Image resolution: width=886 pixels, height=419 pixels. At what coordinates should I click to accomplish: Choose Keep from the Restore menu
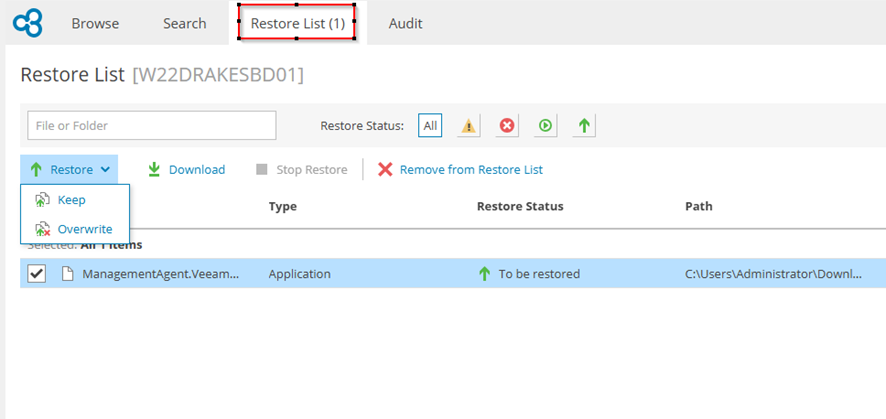click(x=71, y=200)
